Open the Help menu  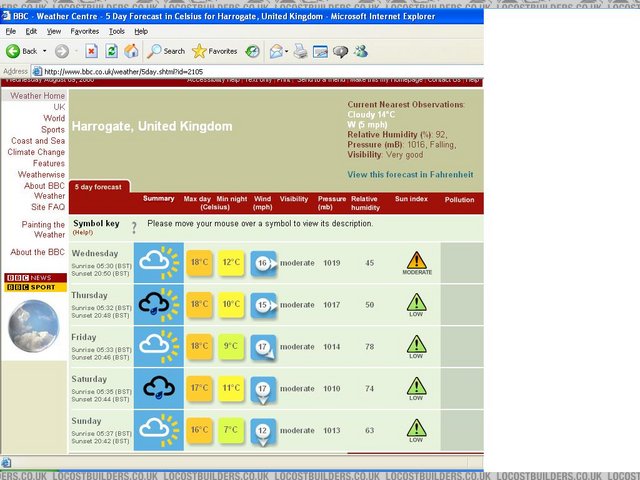tap(141, 31)
